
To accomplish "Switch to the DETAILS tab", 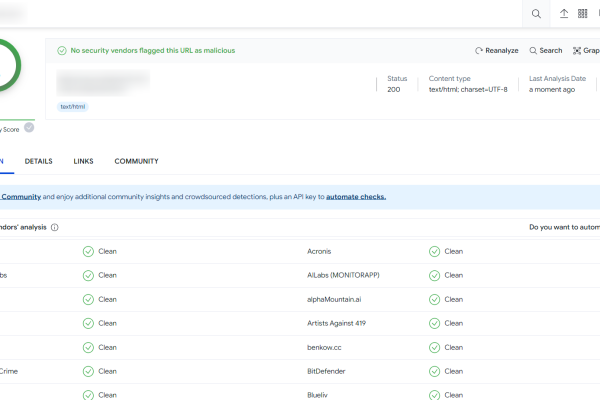I will pyautogui.click(x=39, y=161).
